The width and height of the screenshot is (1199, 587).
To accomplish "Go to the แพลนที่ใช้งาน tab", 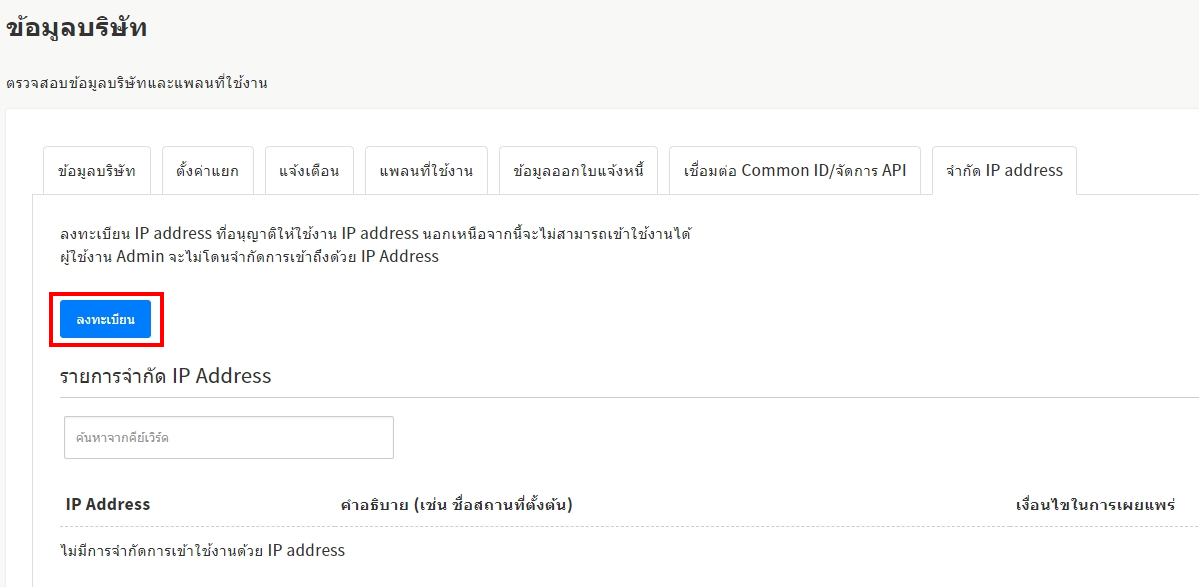I will pyautogui.click(x=426, y=171).
